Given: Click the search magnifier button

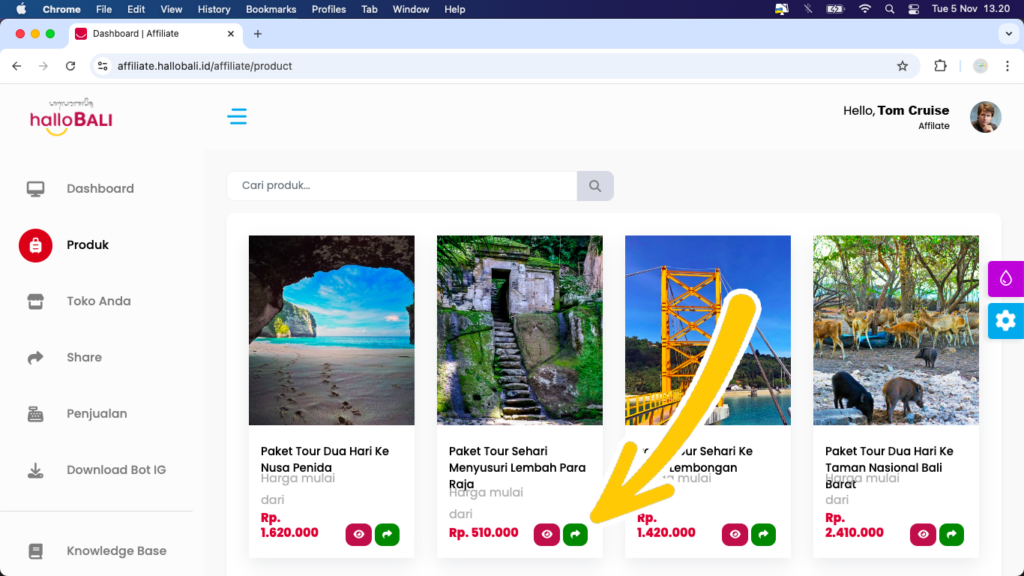Looking at the screenshot, I should (595, 186).
